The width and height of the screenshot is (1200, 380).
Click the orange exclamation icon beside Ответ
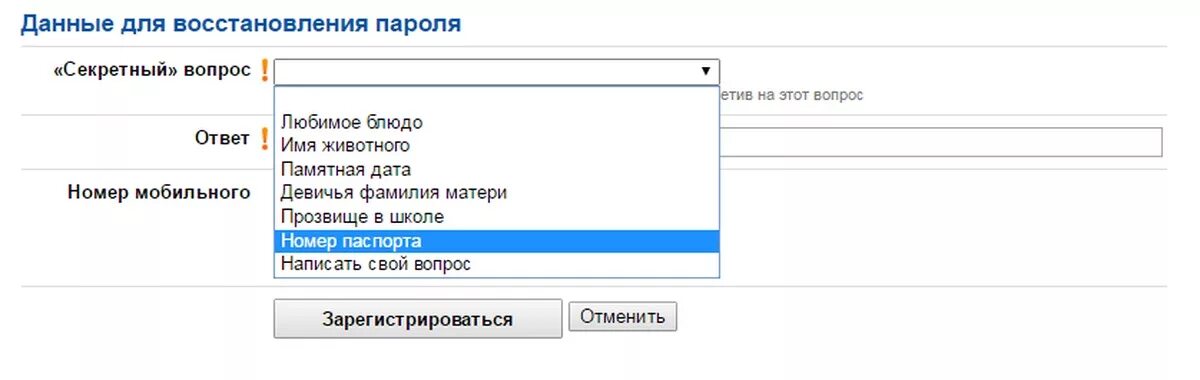[x=264, y=139]
